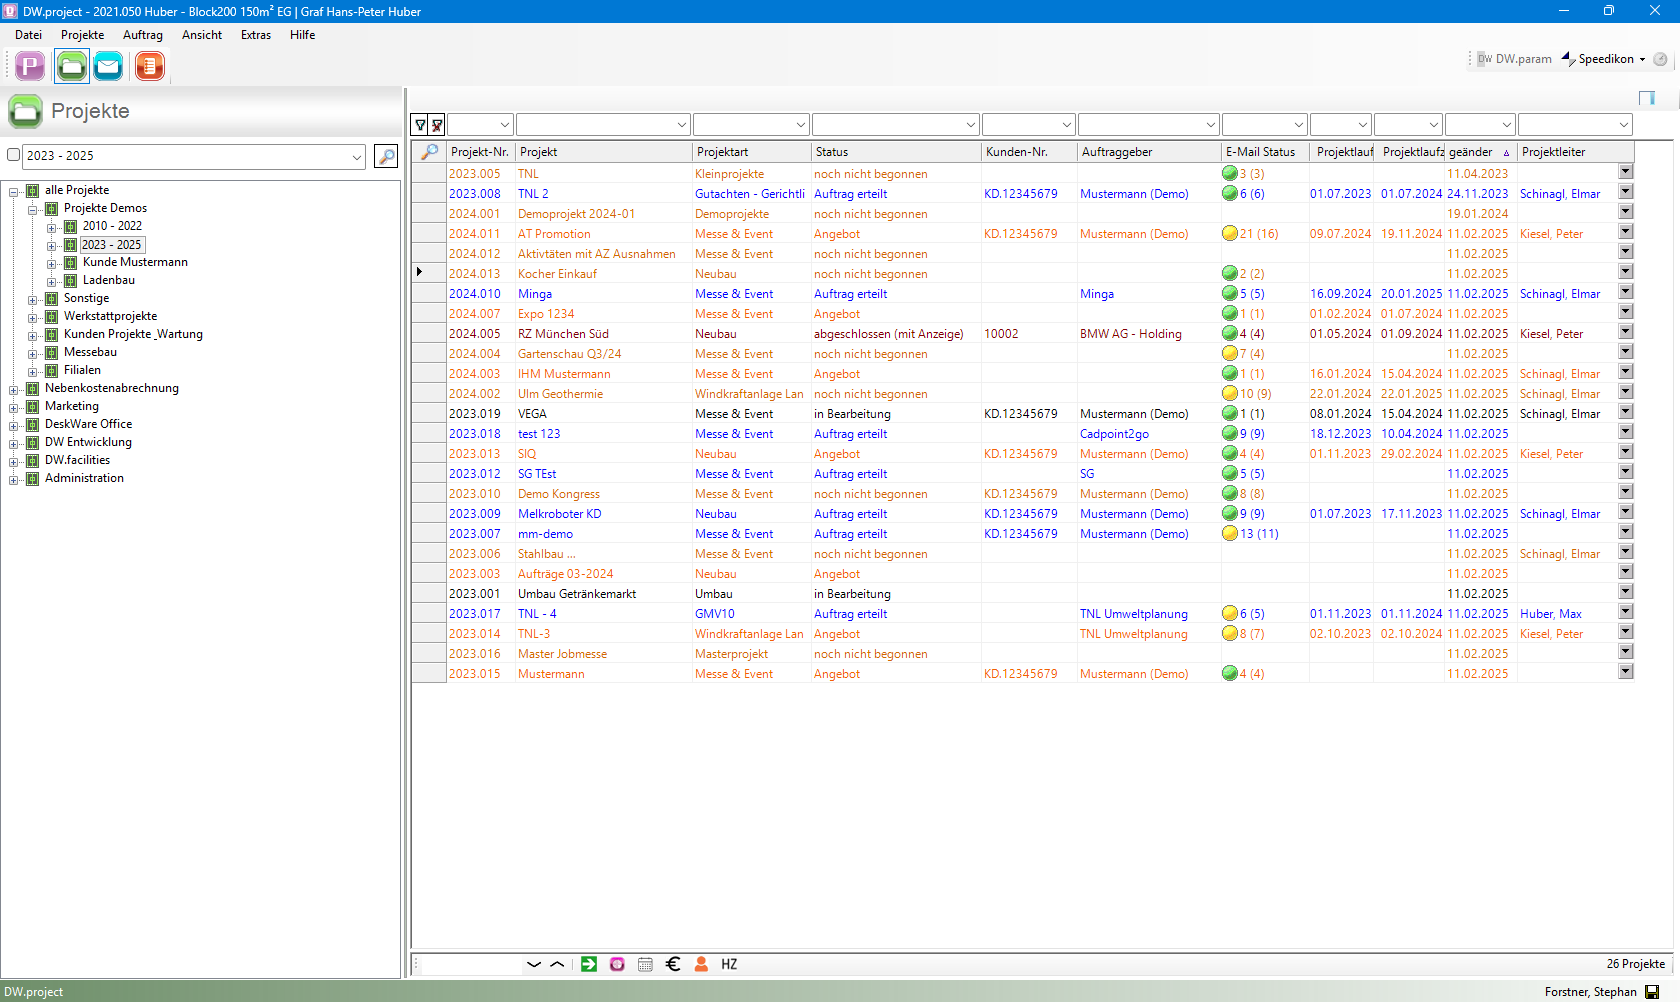Image resolution: width=1680 pixels, height=1002 pixels.
Task: Open the blue envelope mail toolbar icon
Action: point(108,67)
